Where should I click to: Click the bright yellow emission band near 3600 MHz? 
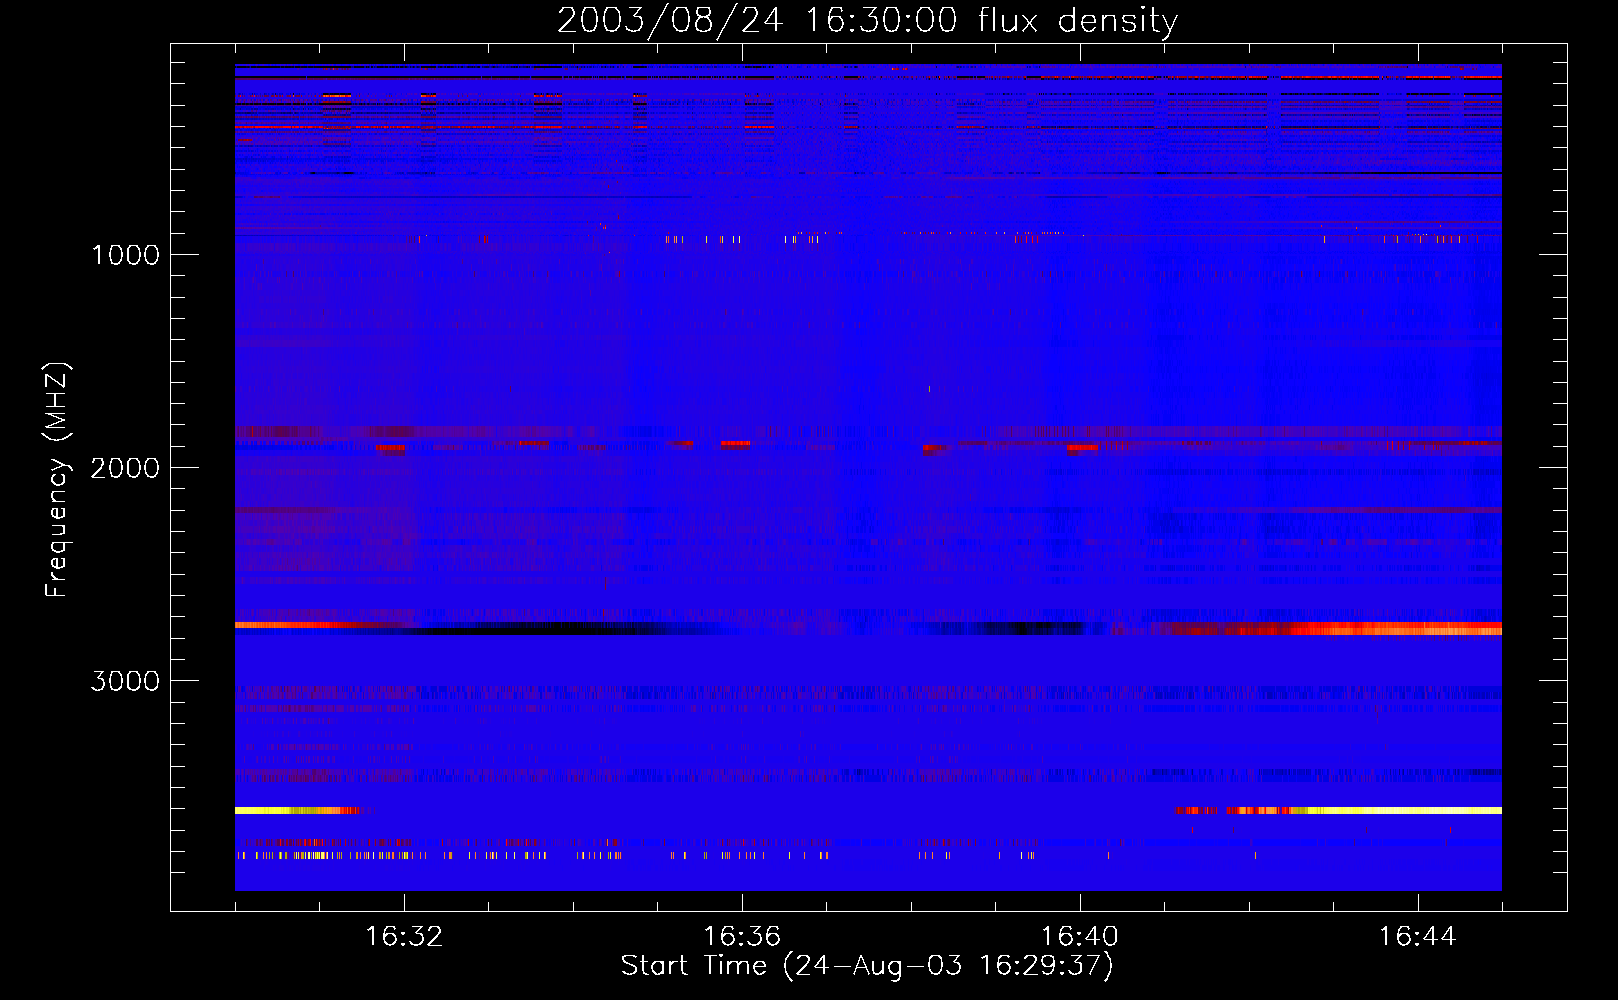point(1340,810)
